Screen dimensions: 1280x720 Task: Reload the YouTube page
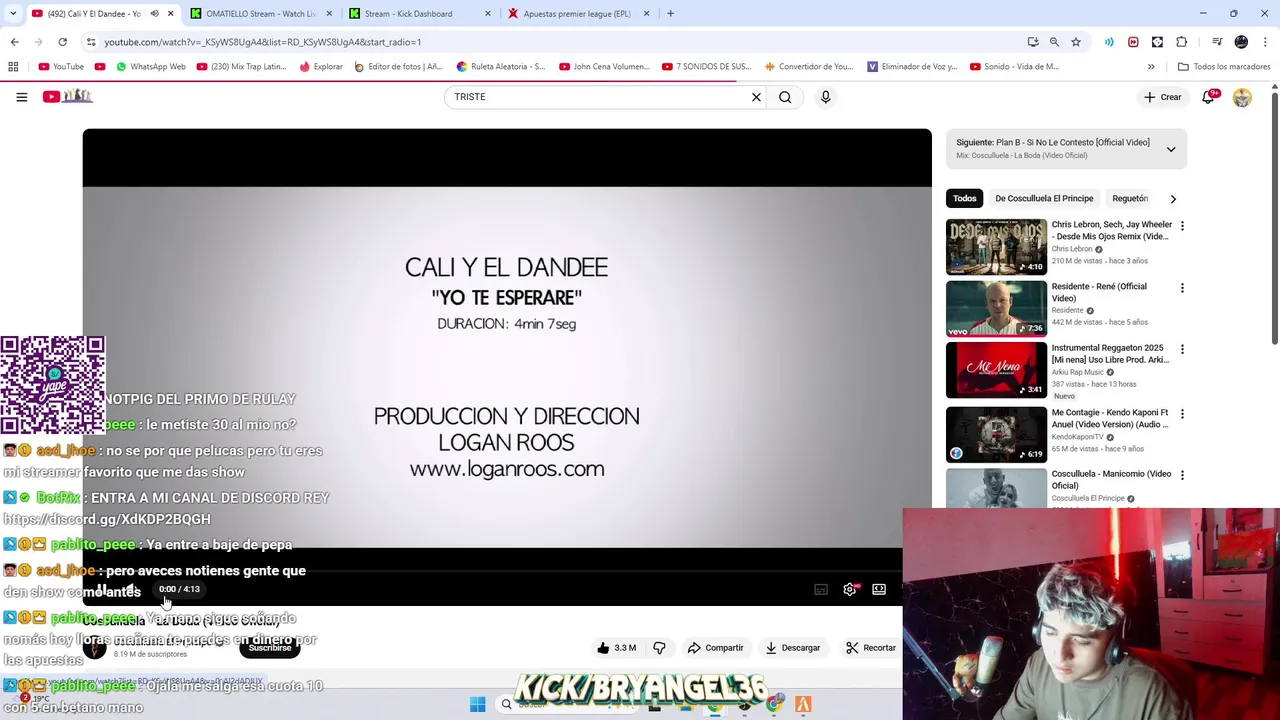pos(62,42)
